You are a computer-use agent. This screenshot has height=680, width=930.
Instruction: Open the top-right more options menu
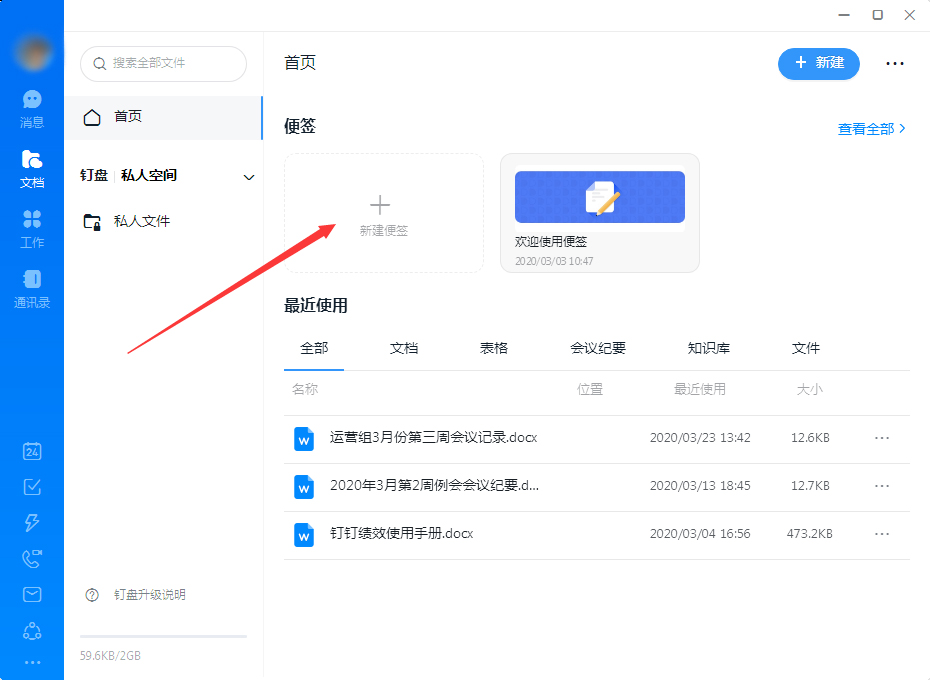click(x=894, y=63)
